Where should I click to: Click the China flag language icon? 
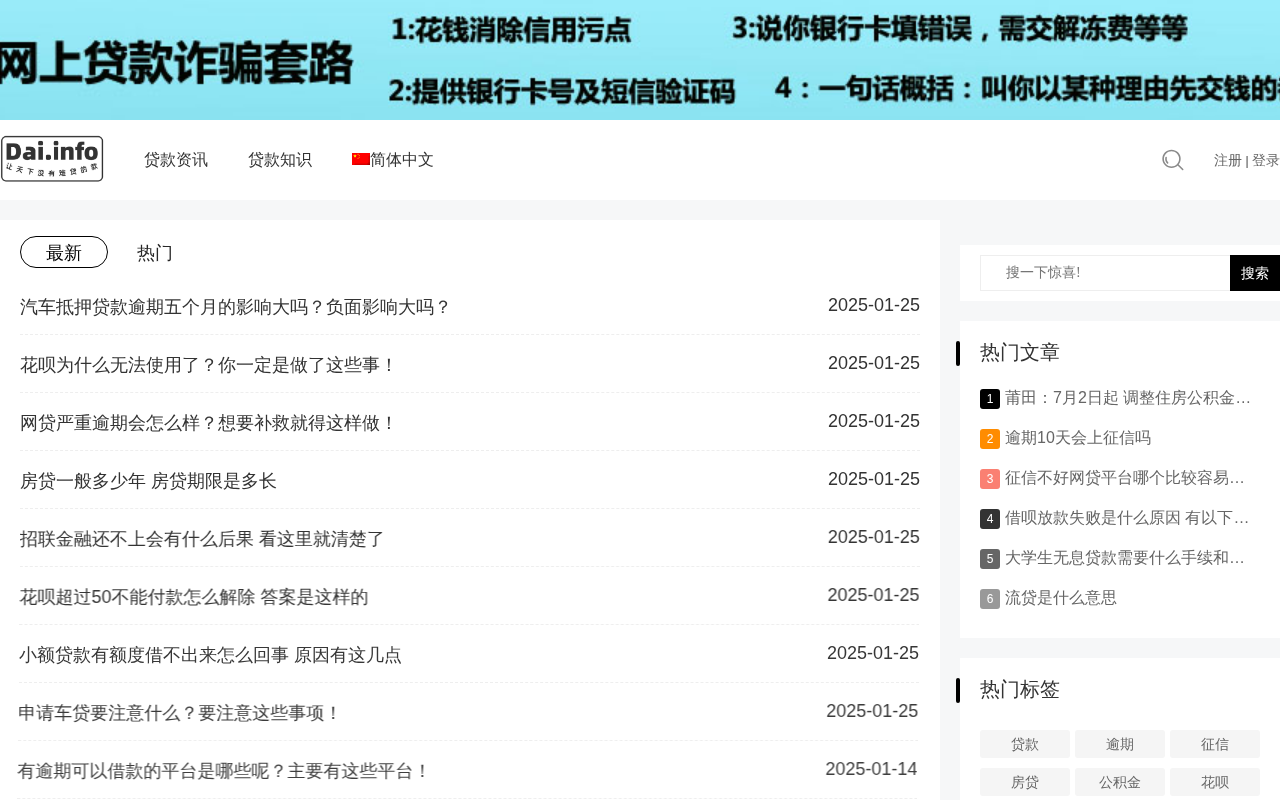click(360, 159)
